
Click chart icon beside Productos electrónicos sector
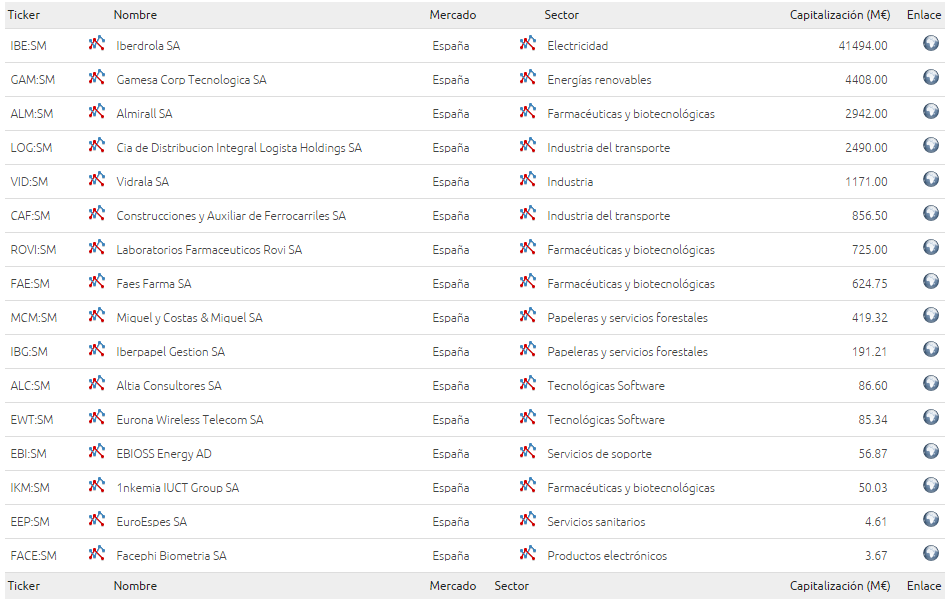point(527,553)
